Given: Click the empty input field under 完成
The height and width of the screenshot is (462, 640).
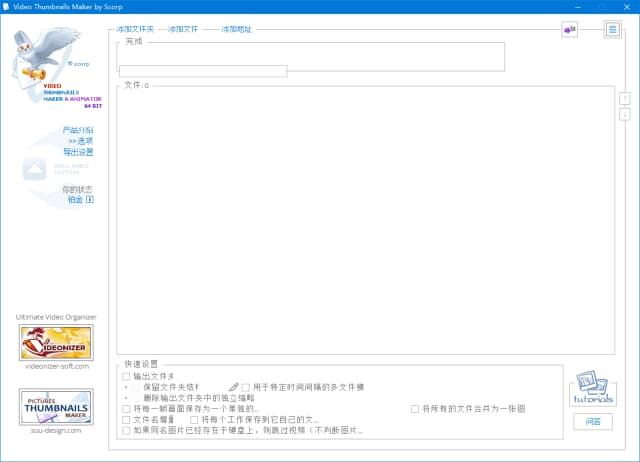Looking at the screenshot, I should 203,71.
